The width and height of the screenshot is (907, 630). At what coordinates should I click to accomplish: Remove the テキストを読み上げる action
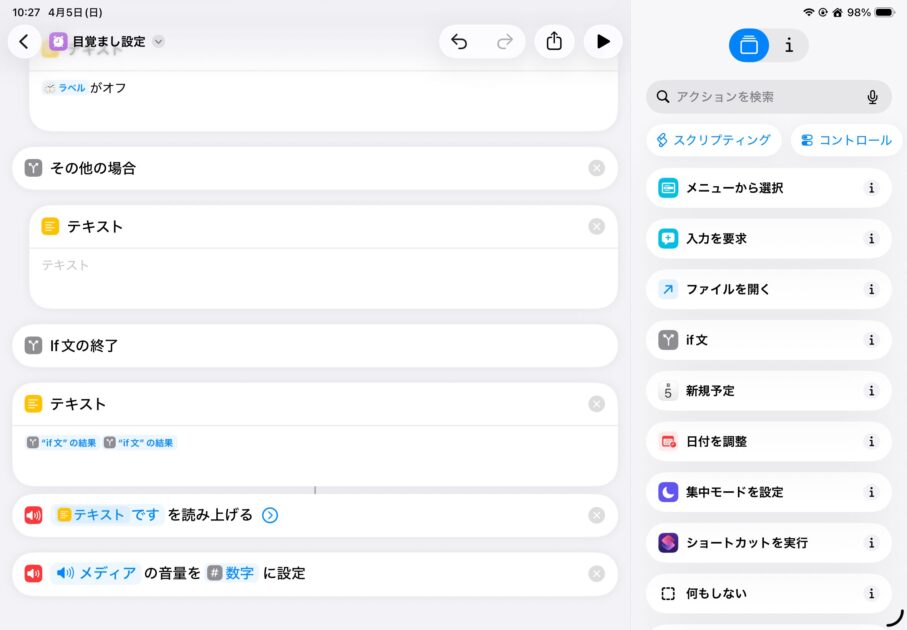597,516
